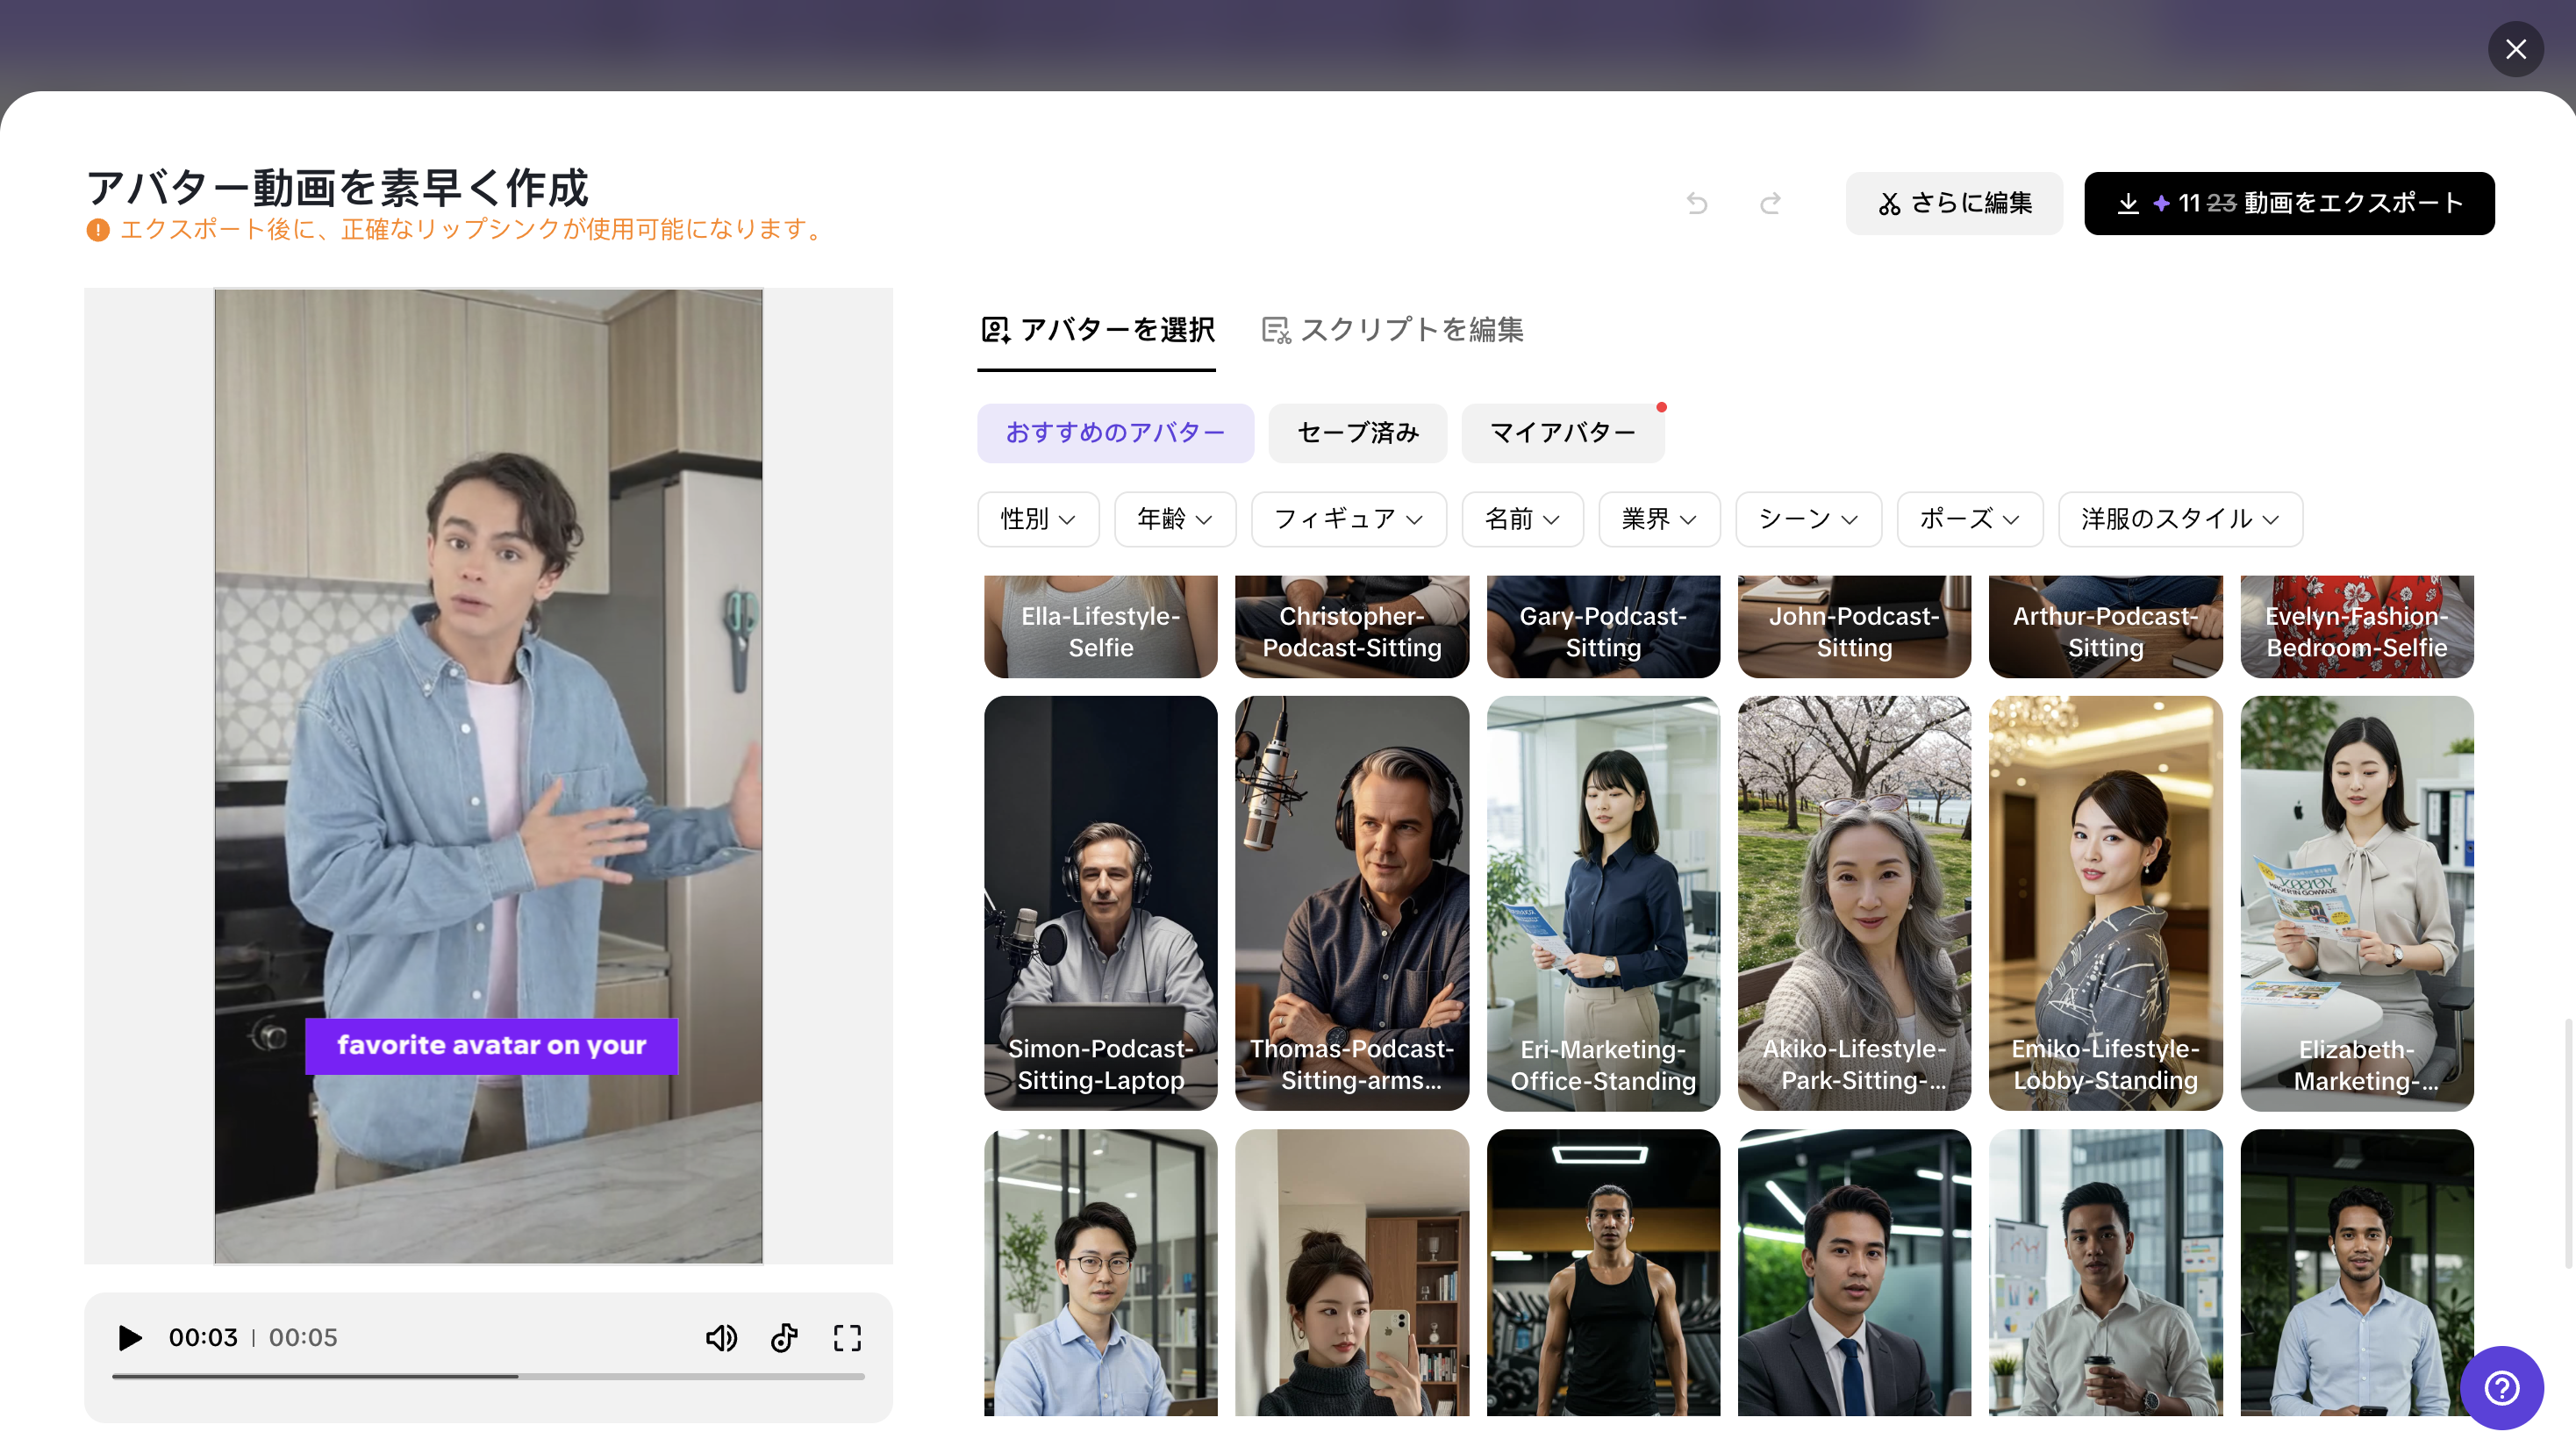Select Arthur-Podcast-Sitting avatar
Viewport: 2576px width, 1439px height.
2105,627
